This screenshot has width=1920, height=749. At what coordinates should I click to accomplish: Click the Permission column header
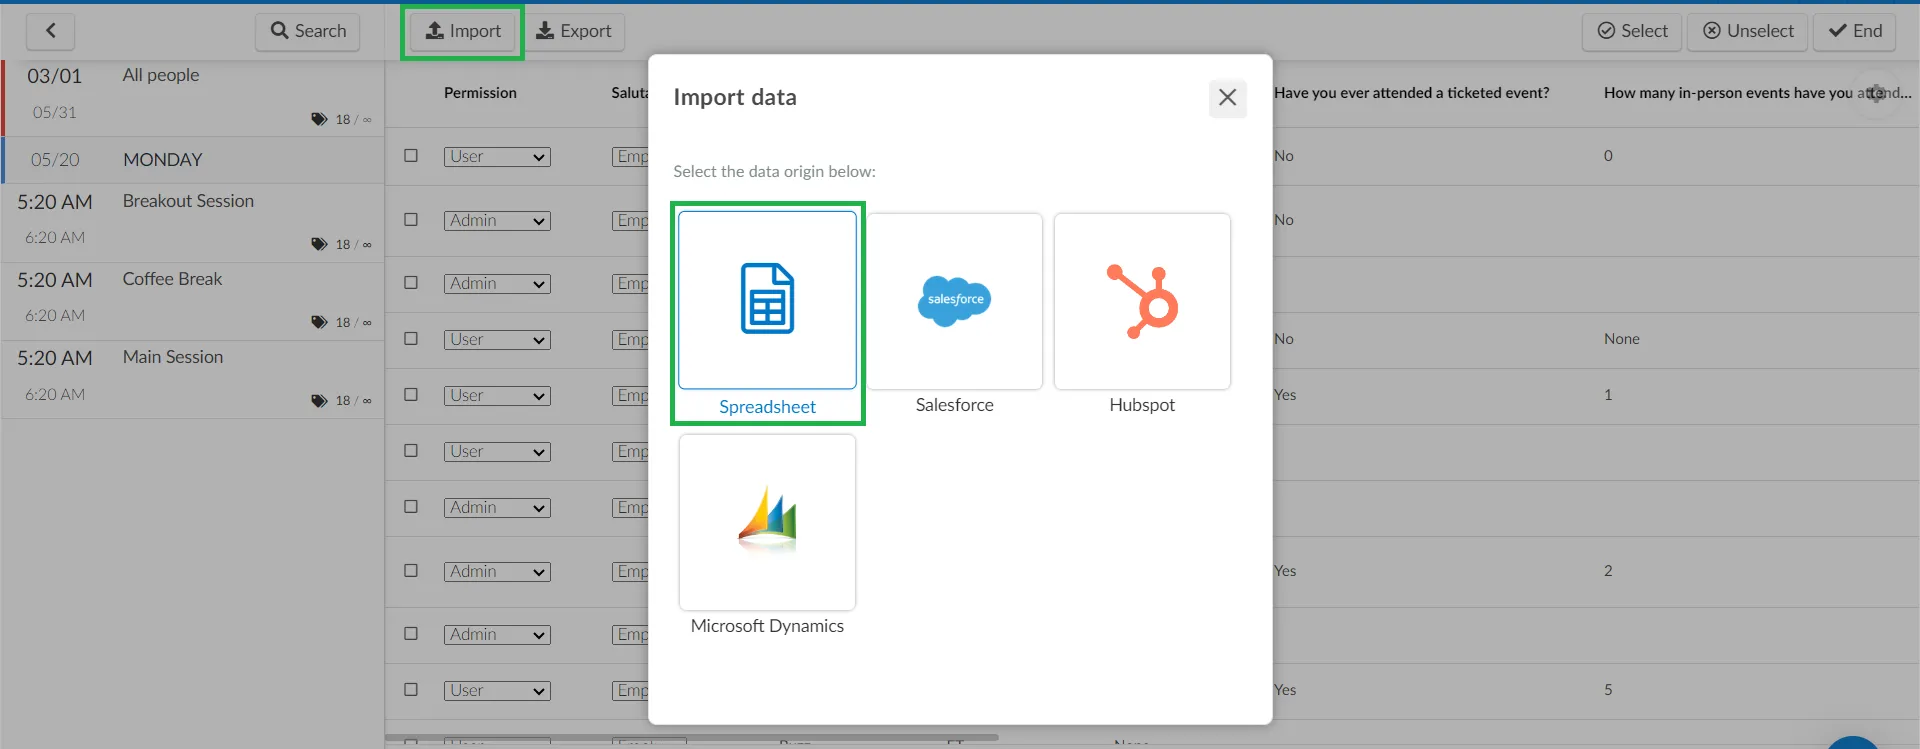click(x=480, y=93)
